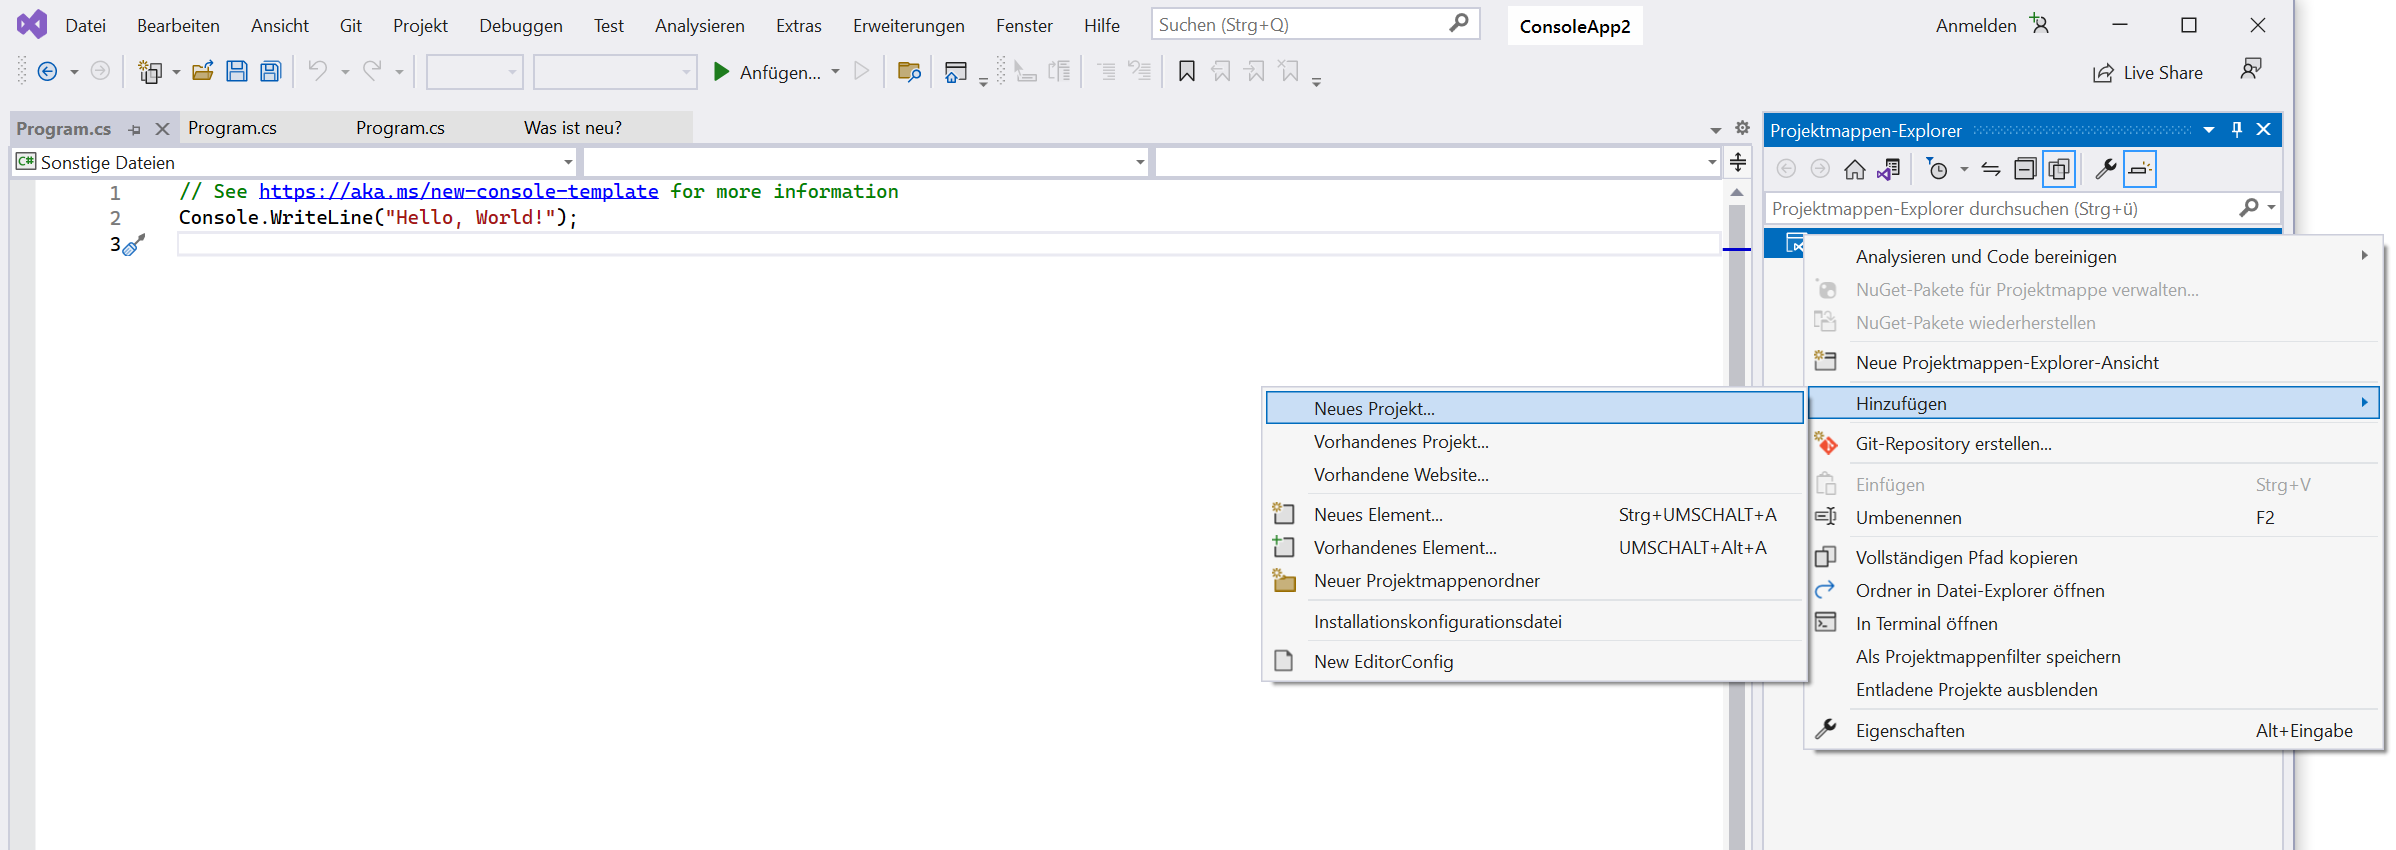
Task: Open the Projektmappen-Explorer window options arrow
Action: coord(2209,130)
